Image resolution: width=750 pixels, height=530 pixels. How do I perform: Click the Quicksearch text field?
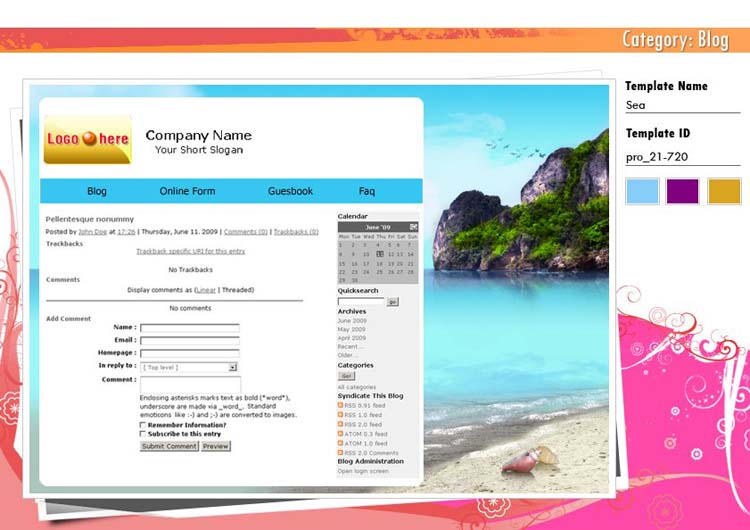360,301
